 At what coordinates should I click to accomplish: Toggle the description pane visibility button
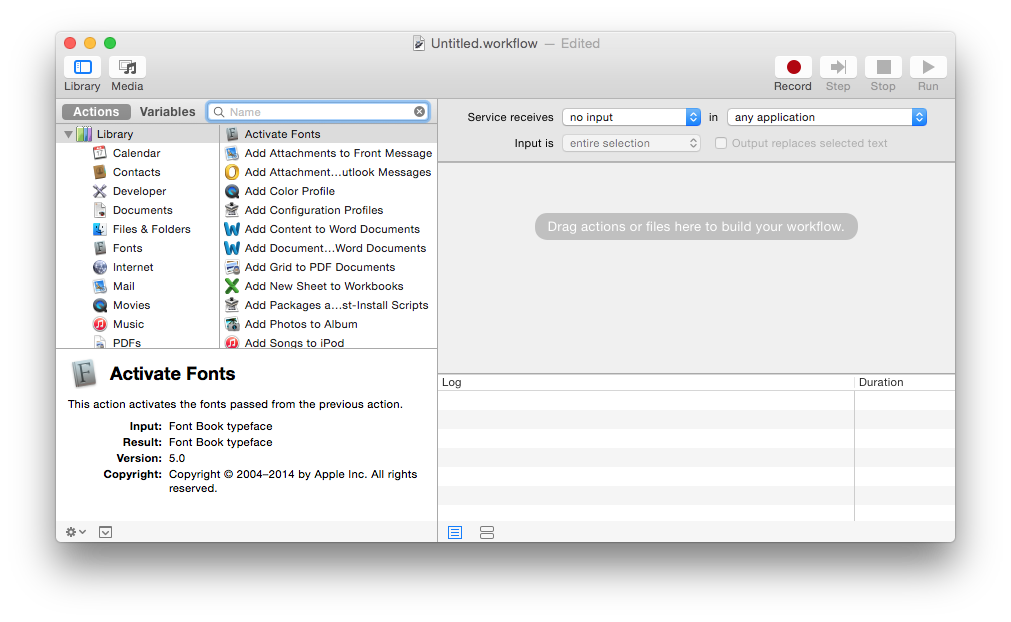(x=106, y=532)
